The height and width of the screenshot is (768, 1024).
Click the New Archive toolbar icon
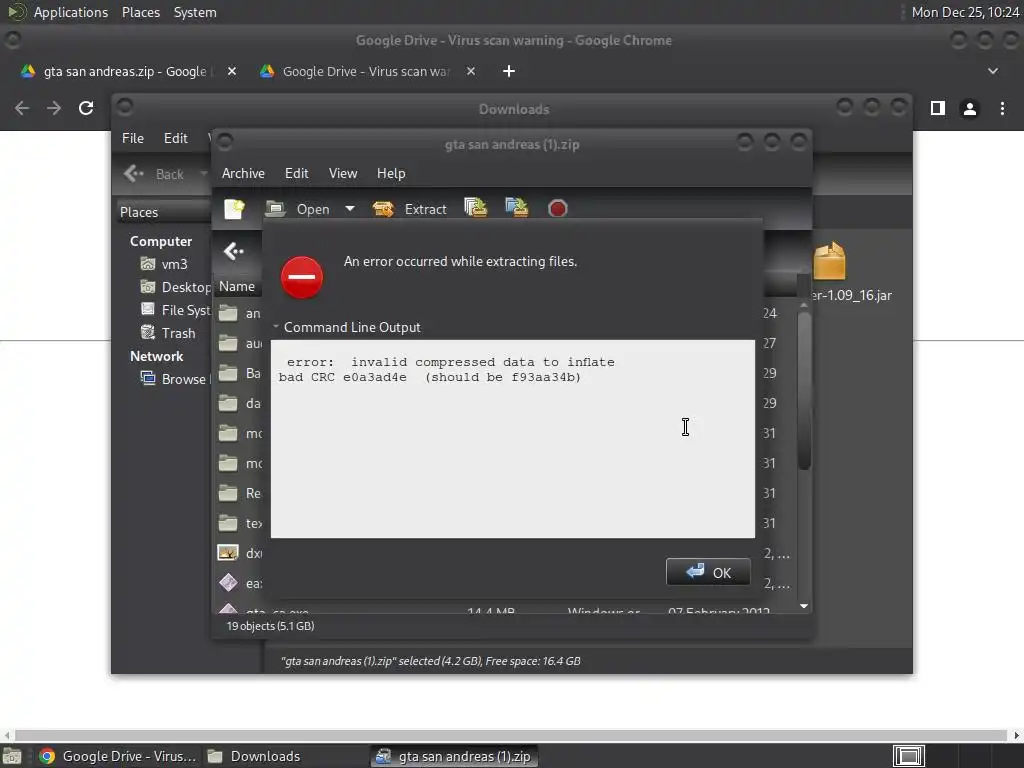234,209
